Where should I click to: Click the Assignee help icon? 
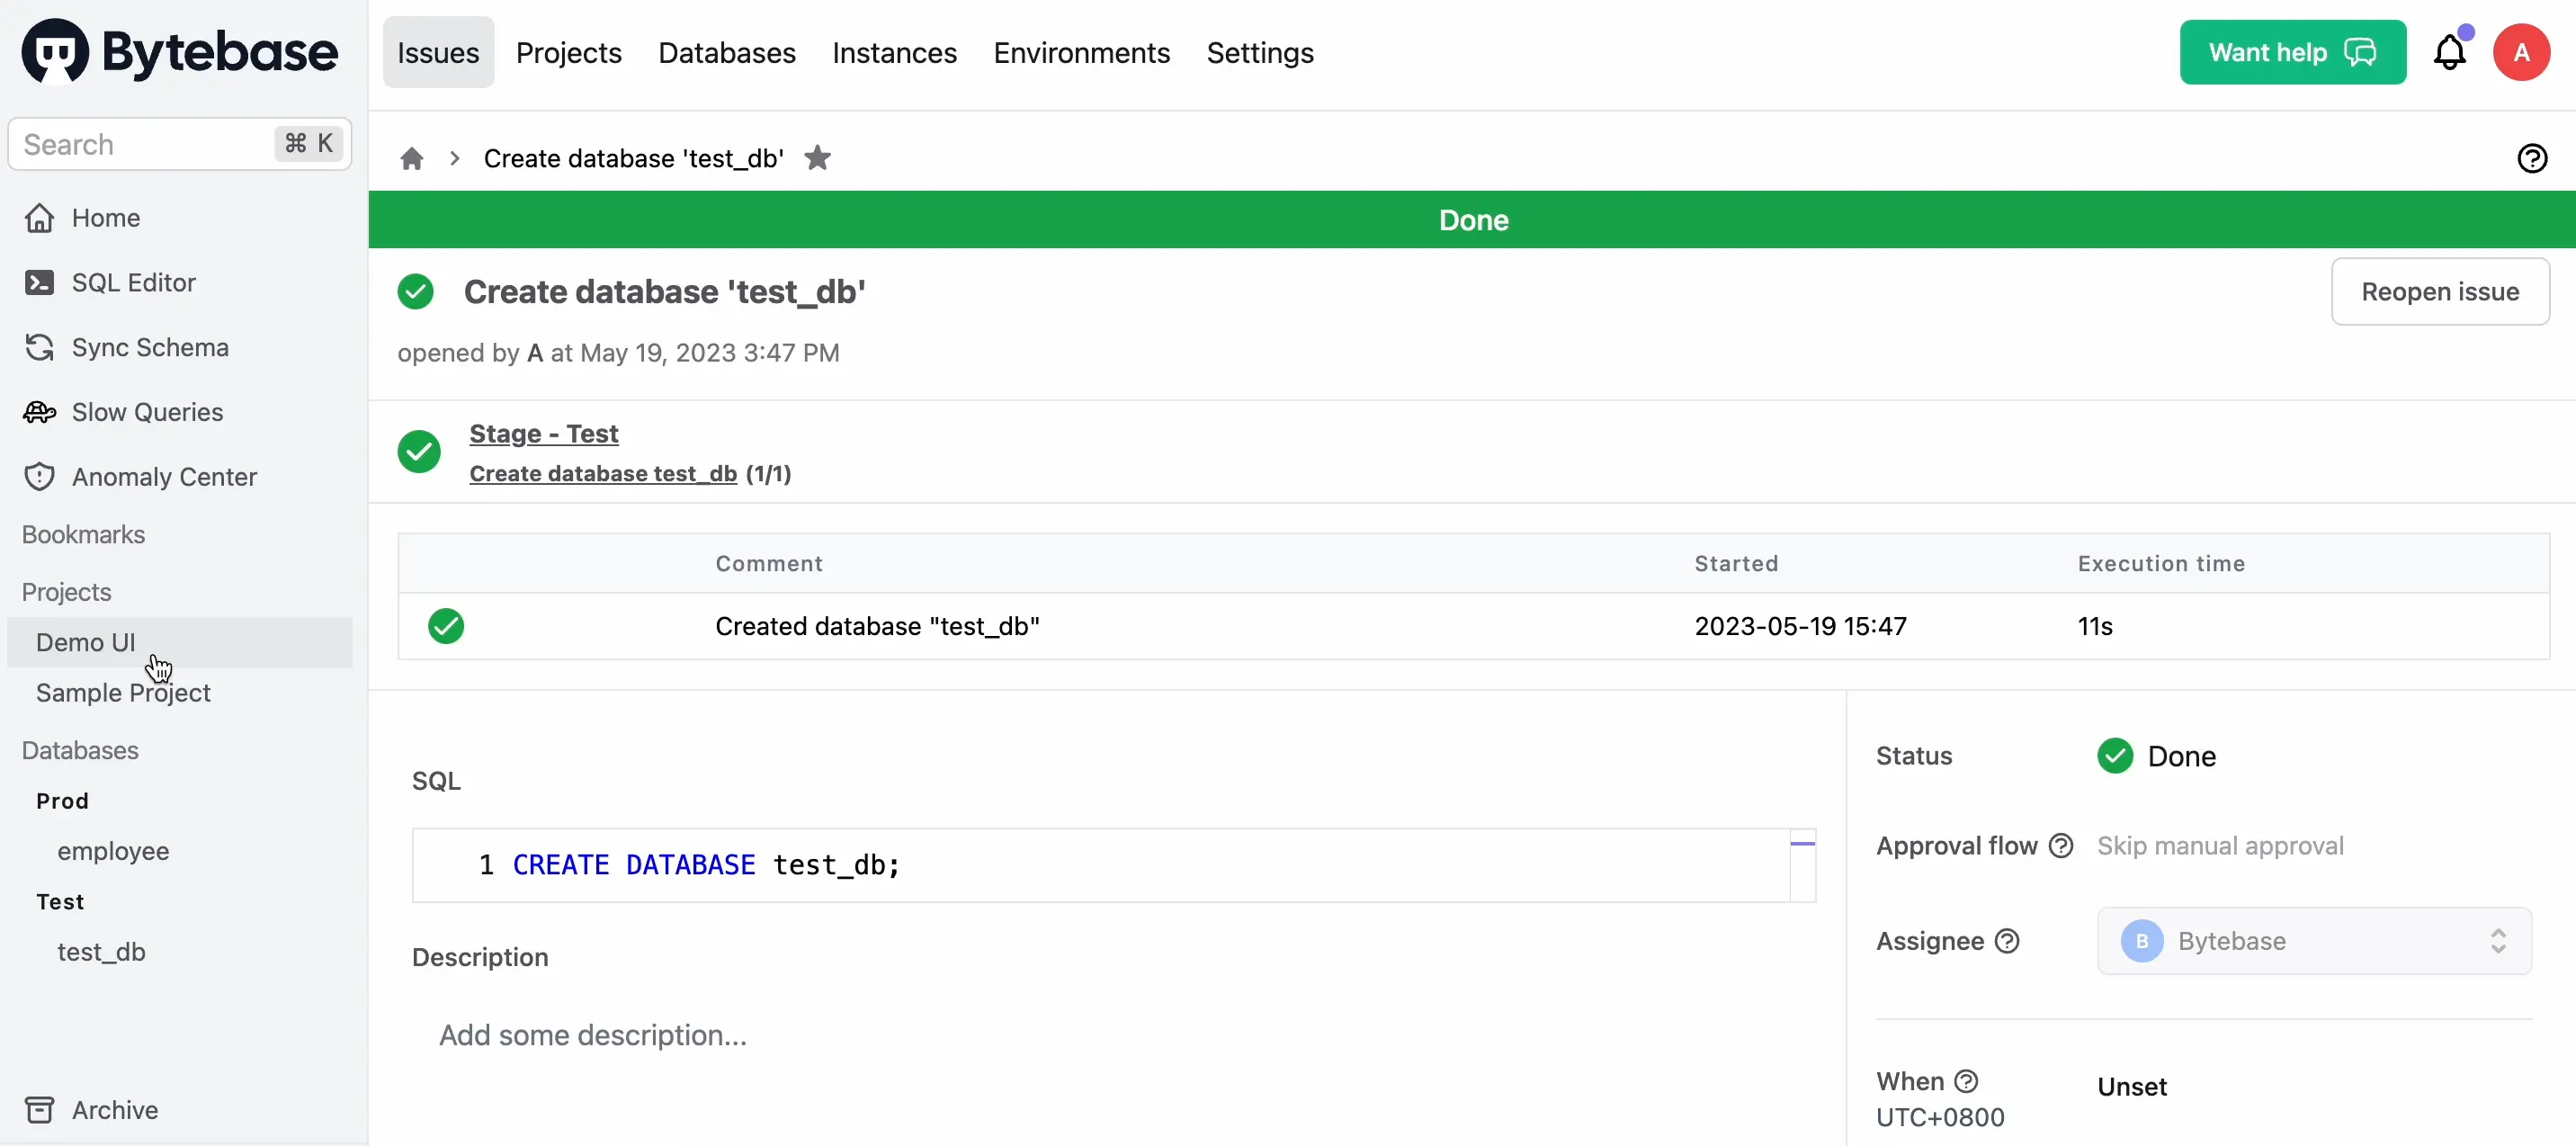(2006, 941)
